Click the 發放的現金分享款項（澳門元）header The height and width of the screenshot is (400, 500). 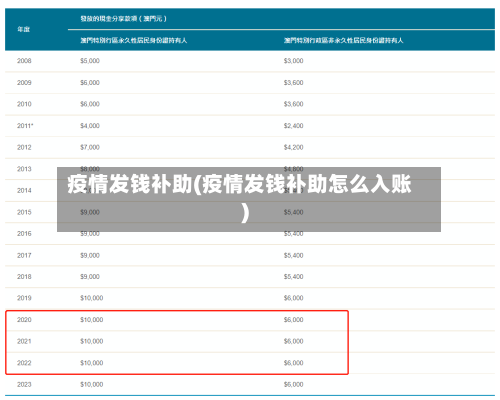[123, 19]
